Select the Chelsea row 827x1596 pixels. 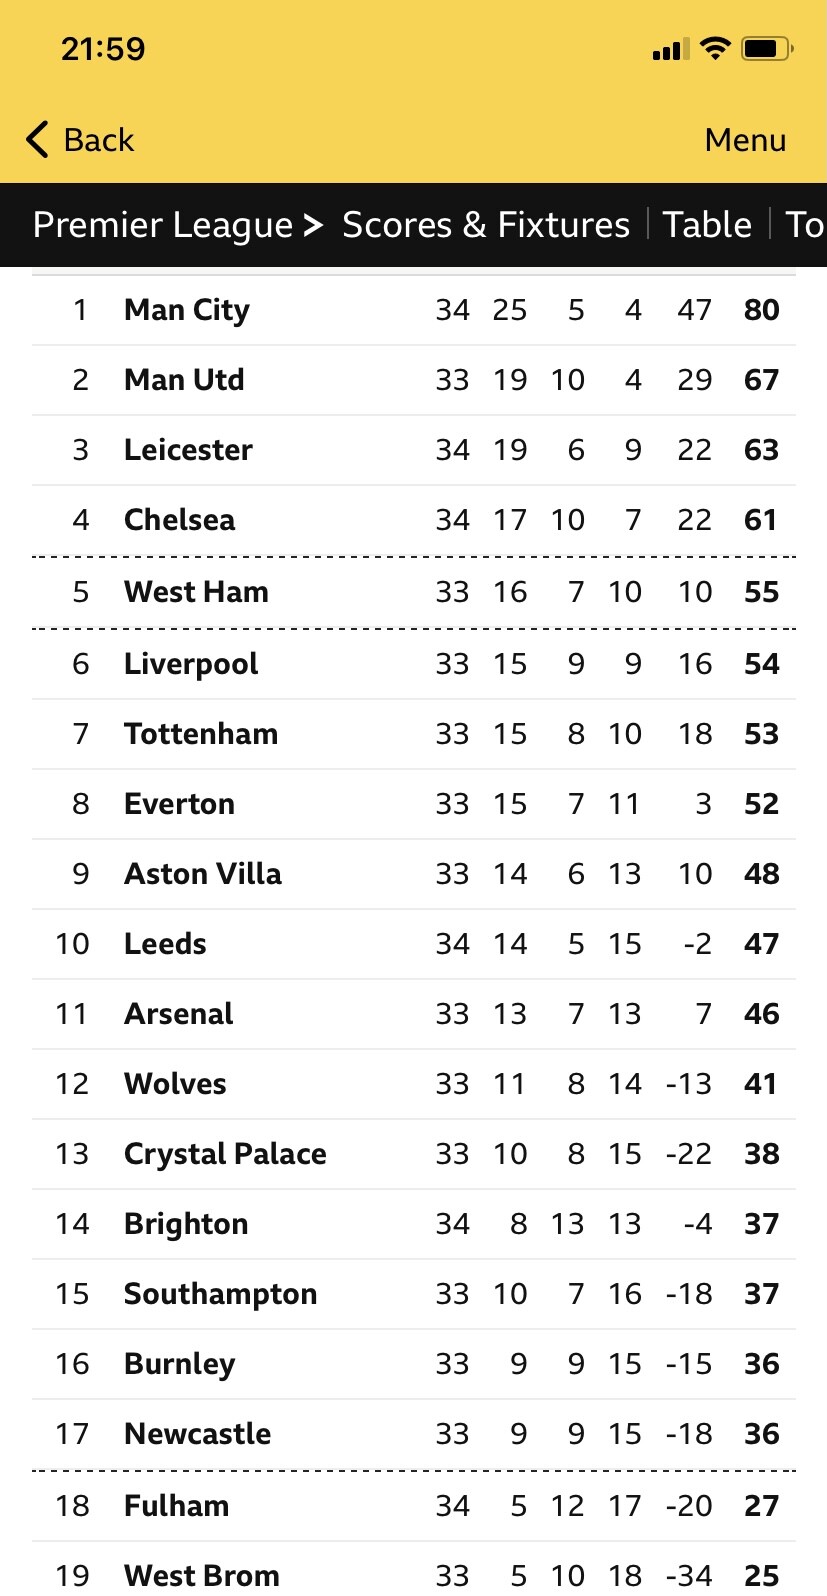pyautogui.click(x=180, y=520)
